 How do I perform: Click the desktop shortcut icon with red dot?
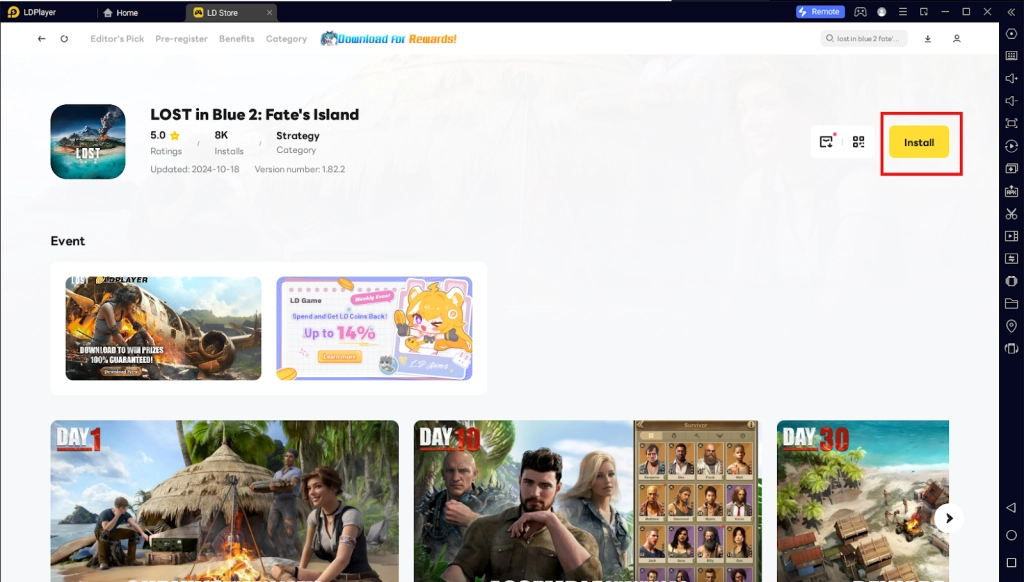coord(827,141)
